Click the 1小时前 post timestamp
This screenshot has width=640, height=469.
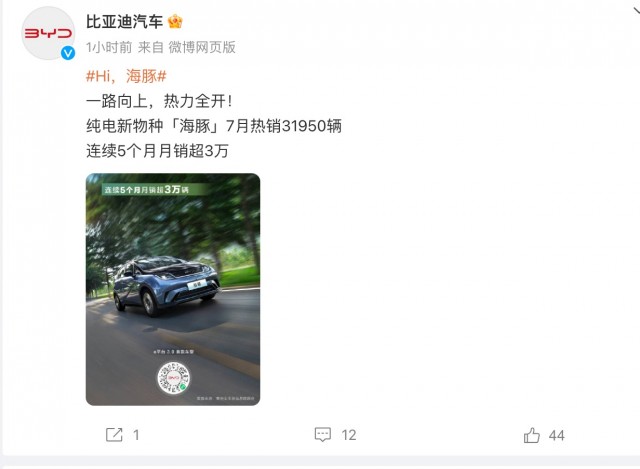tap(109, 47)
